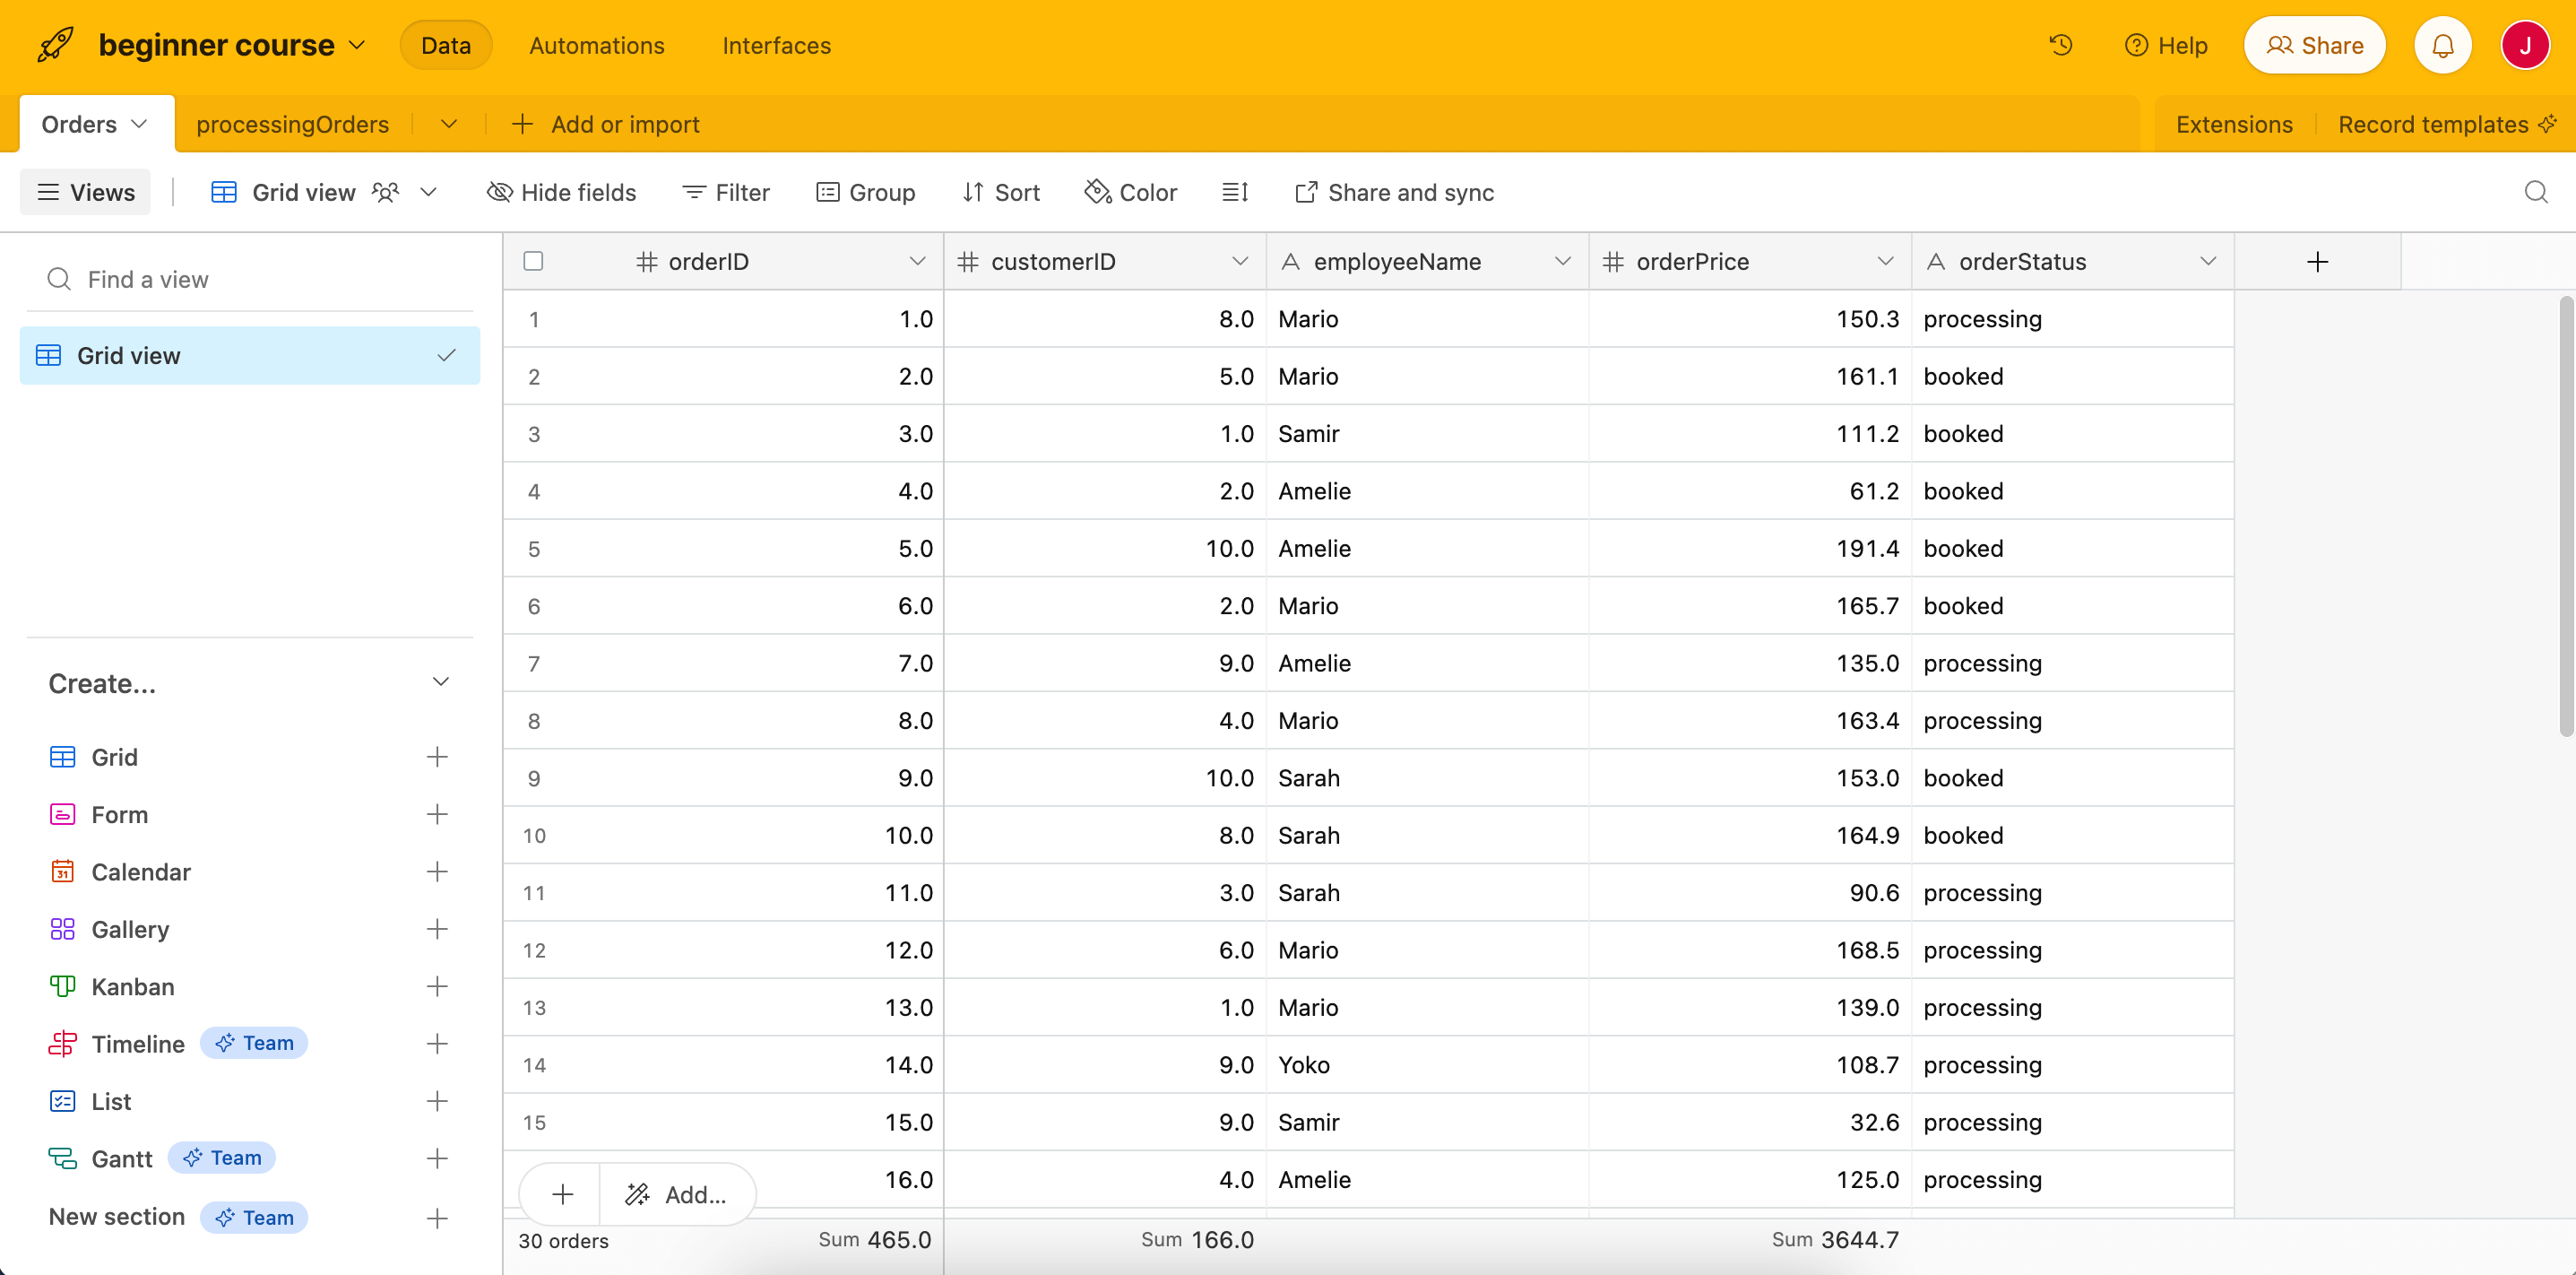Open the orderStatus field dropdown
The width and height of the screenshot is (2576, 1275).
(2209, 261)
